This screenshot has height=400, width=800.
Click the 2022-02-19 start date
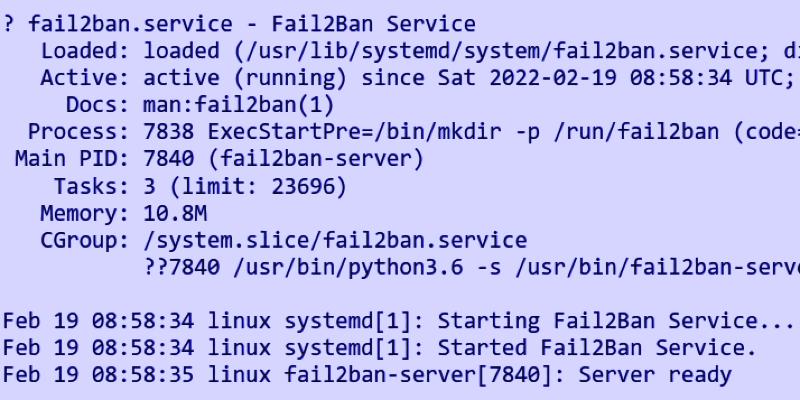tap(553, 78)
